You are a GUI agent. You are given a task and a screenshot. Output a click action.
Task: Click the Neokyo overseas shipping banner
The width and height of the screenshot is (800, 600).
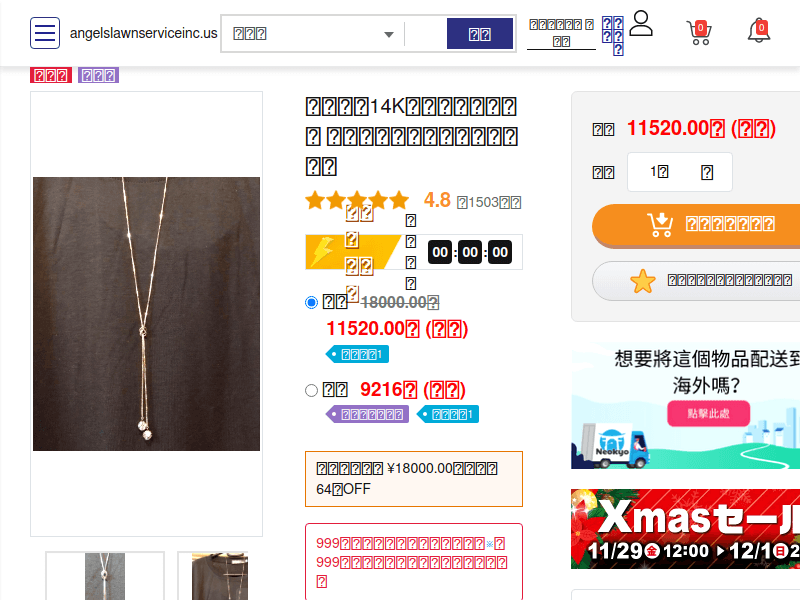click(x=685, y=406)
